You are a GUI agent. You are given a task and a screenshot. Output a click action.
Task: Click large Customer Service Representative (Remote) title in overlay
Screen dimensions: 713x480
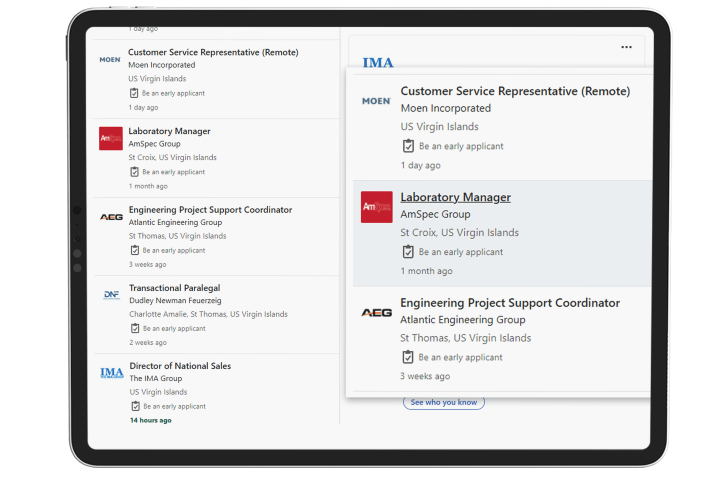515,91
